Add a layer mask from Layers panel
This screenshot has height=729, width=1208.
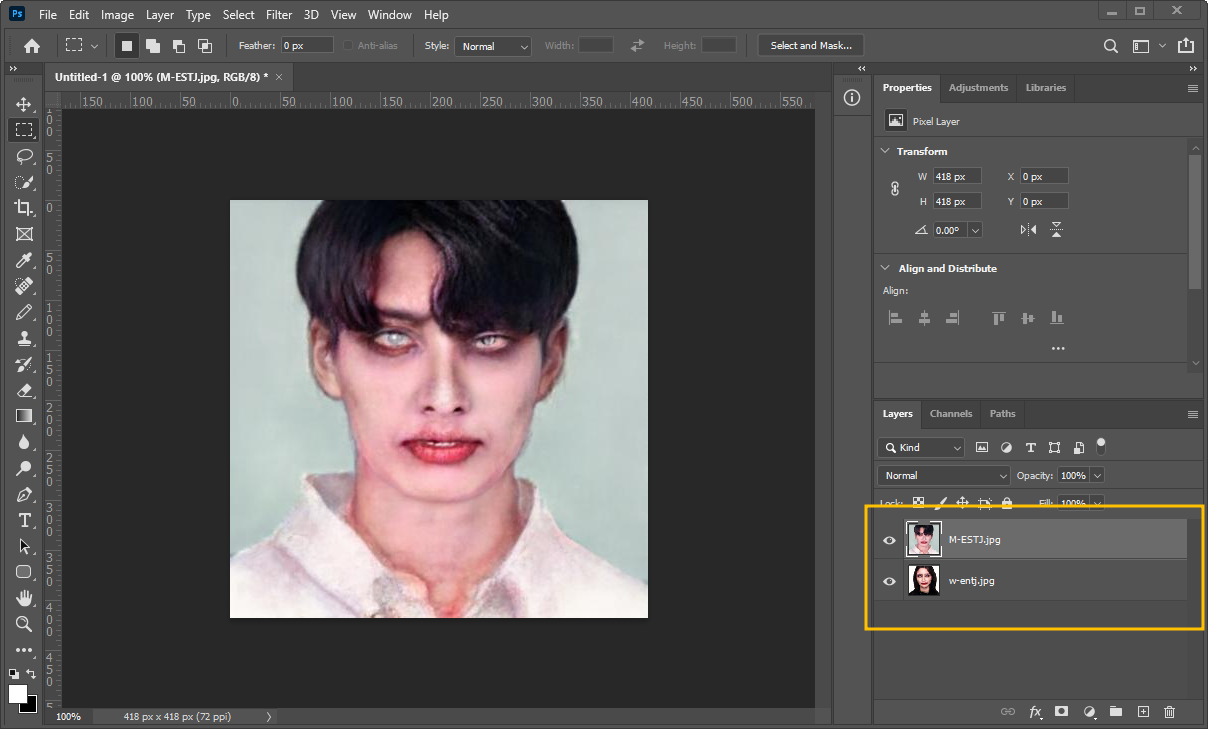[x=1061, y=711]
